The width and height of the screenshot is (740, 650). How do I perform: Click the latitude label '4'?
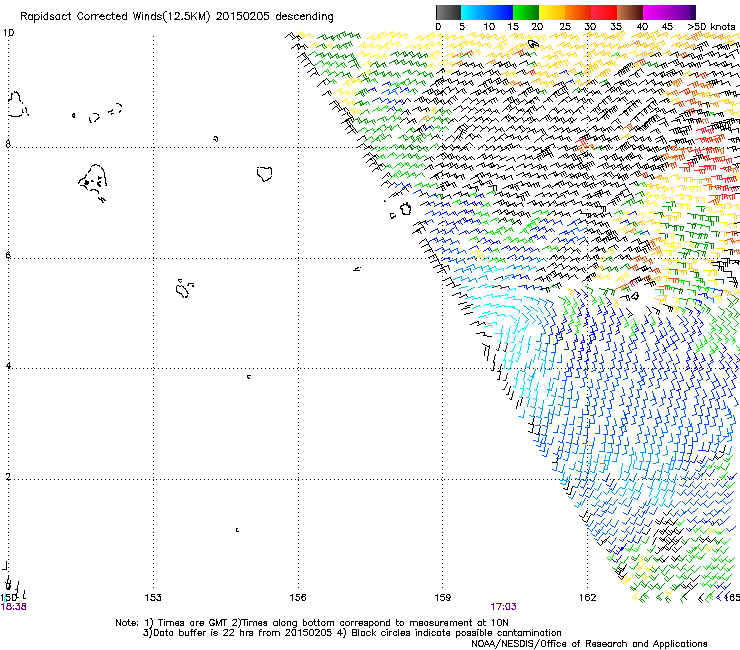(8, 366)
